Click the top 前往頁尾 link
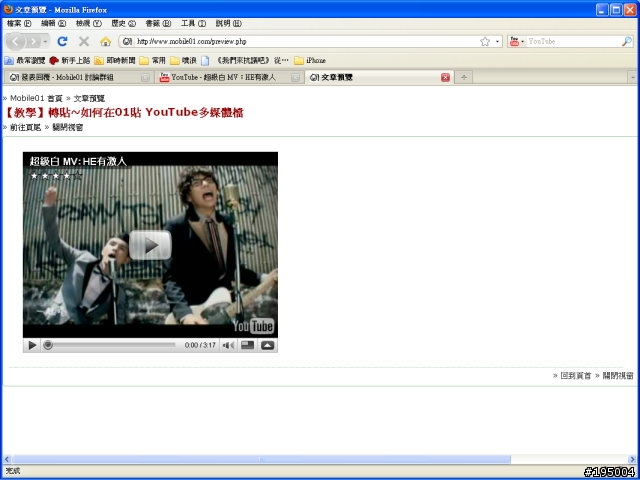The width and height of the screenshot is (640, 480). pyautogui.click(x=26, y=127)
